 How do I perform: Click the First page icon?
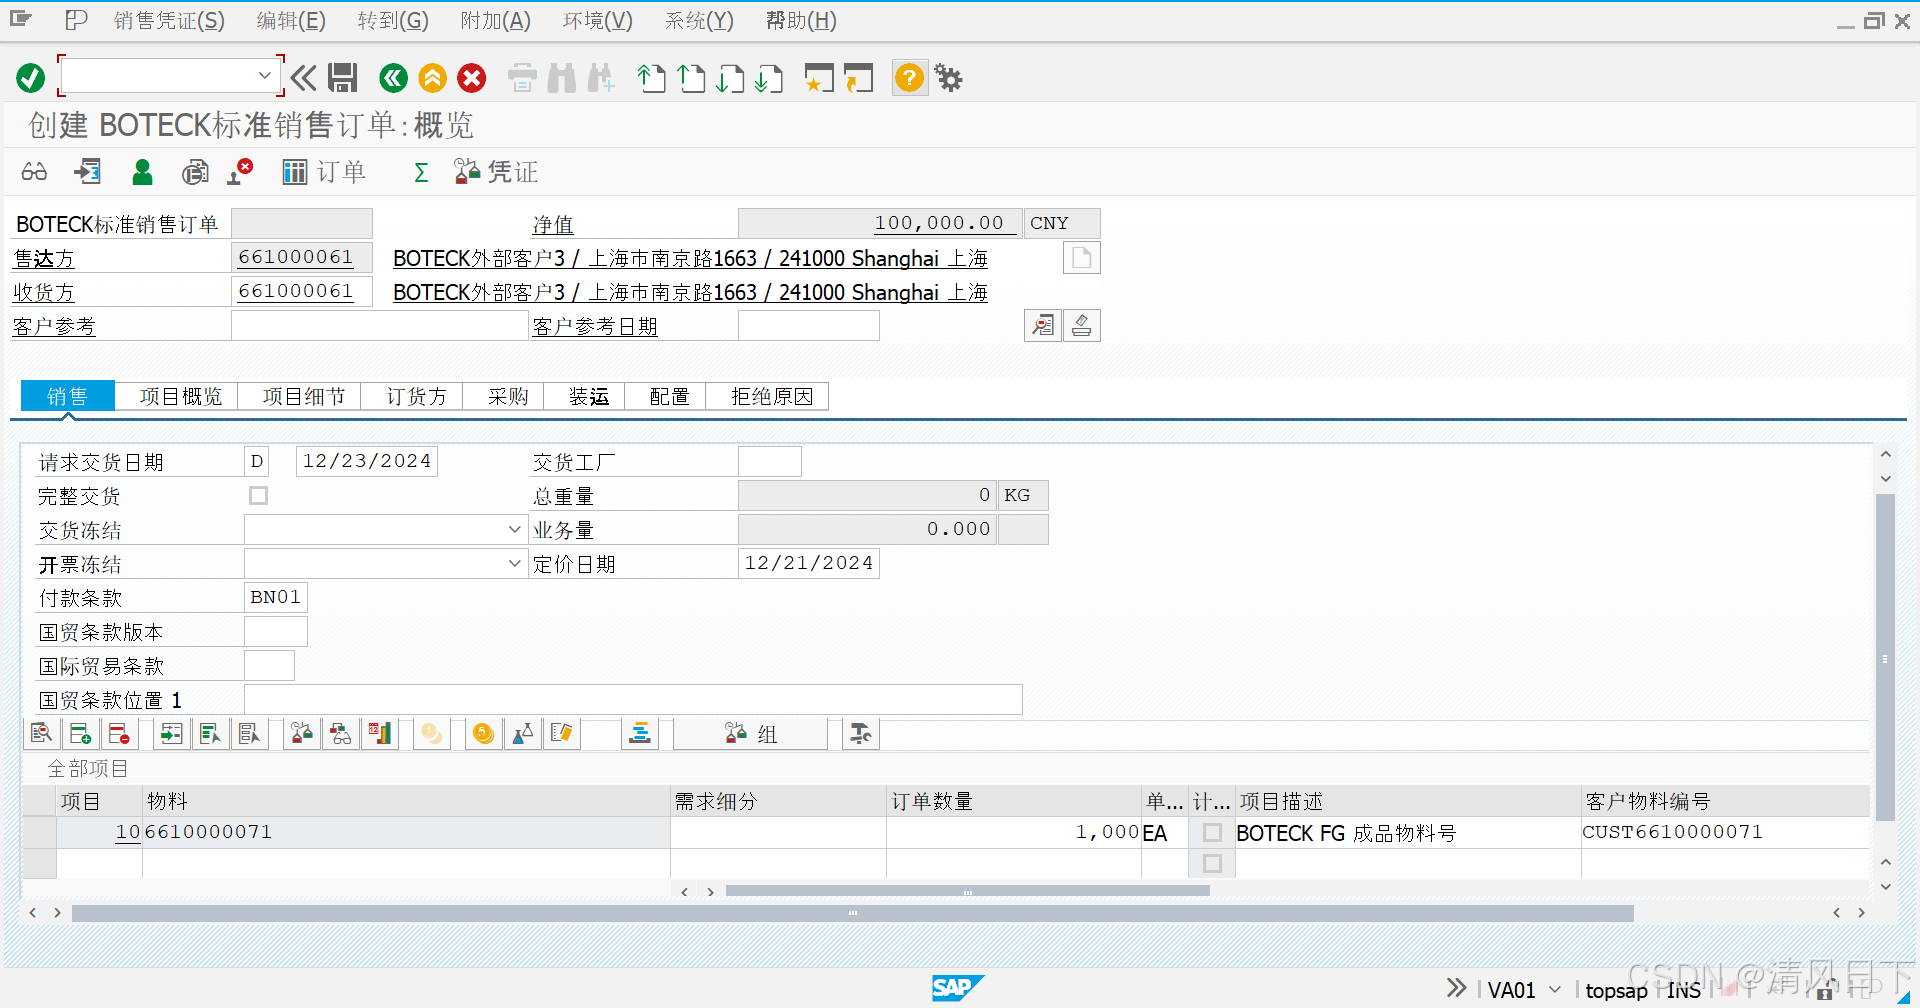coord(652,78)
